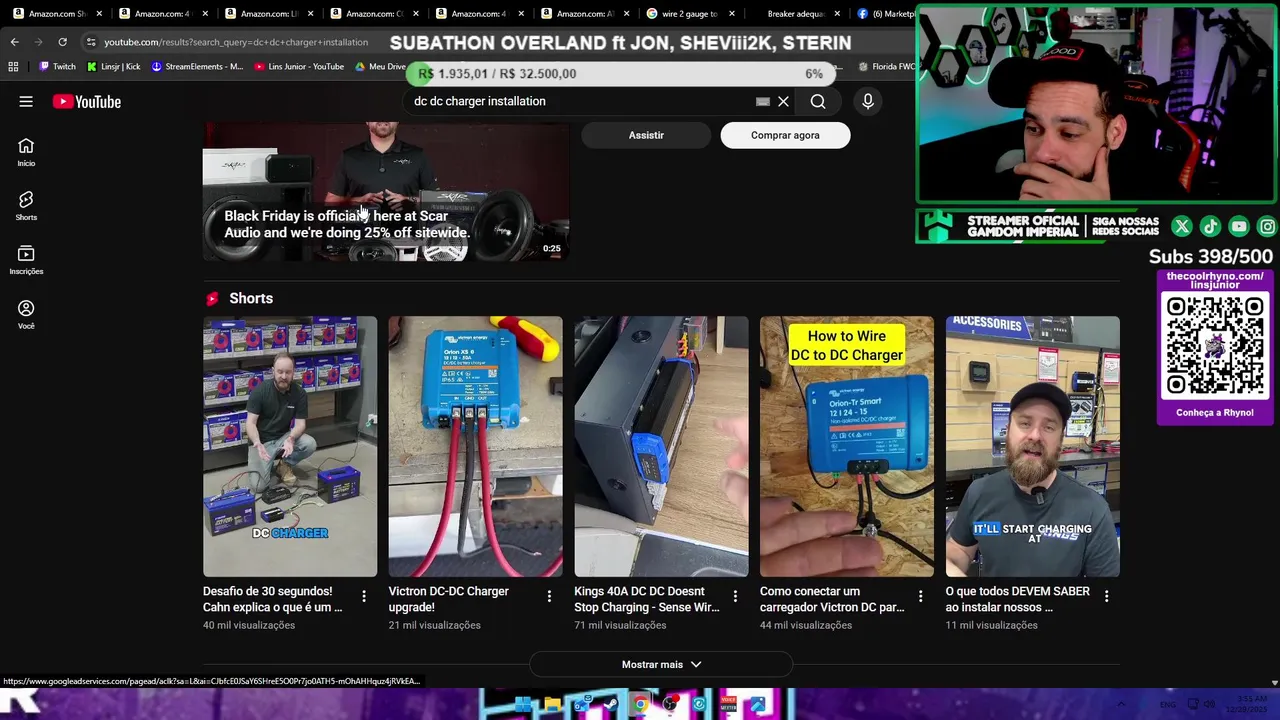Close the wire 2 gauge tab
The width and height of the screenshot is (1280, 720).
[732, 14]
